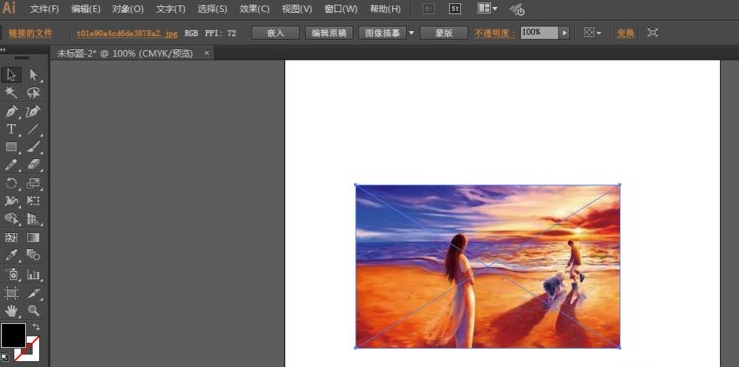
Task: Click the 嵌入 embed button
Action: pyautogui.click(x=276, y=33)
